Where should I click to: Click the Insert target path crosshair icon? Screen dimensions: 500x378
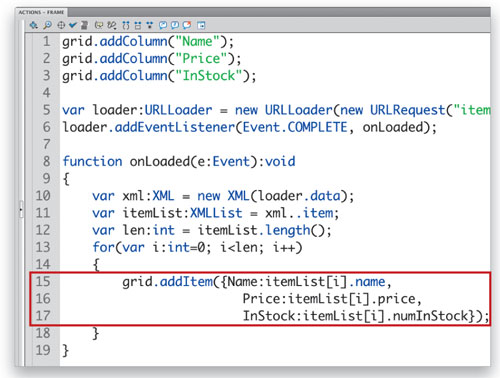[61, 25]
